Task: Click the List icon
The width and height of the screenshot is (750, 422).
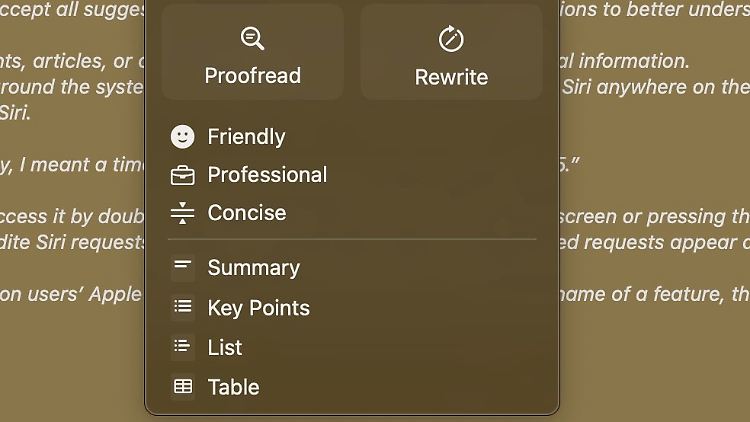Action: click(183, 347)
